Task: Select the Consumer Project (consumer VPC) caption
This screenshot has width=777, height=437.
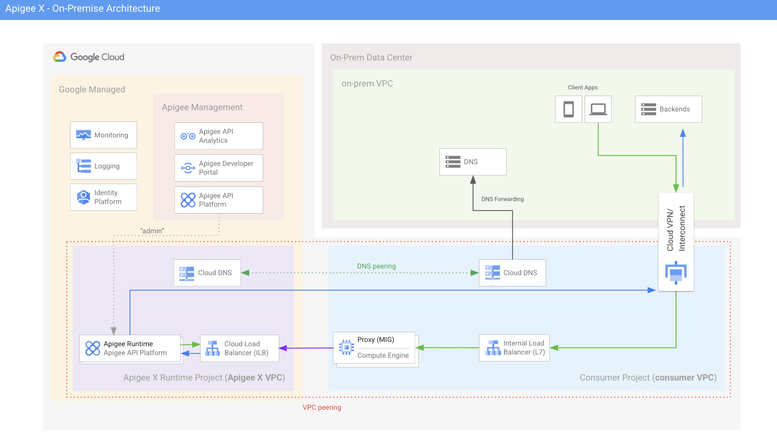Action: (648, 378)
